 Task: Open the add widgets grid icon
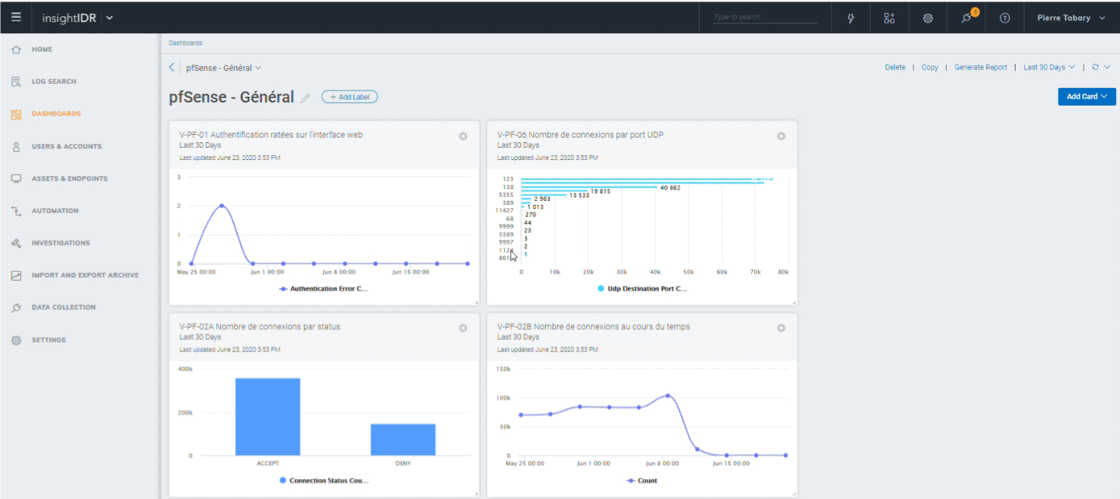click(x=889, y=19)
